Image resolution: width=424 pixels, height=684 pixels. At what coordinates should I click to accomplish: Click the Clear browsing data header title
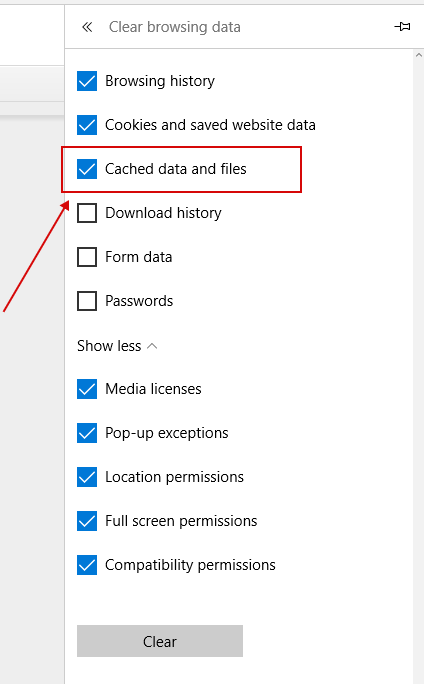pos(174,27)
